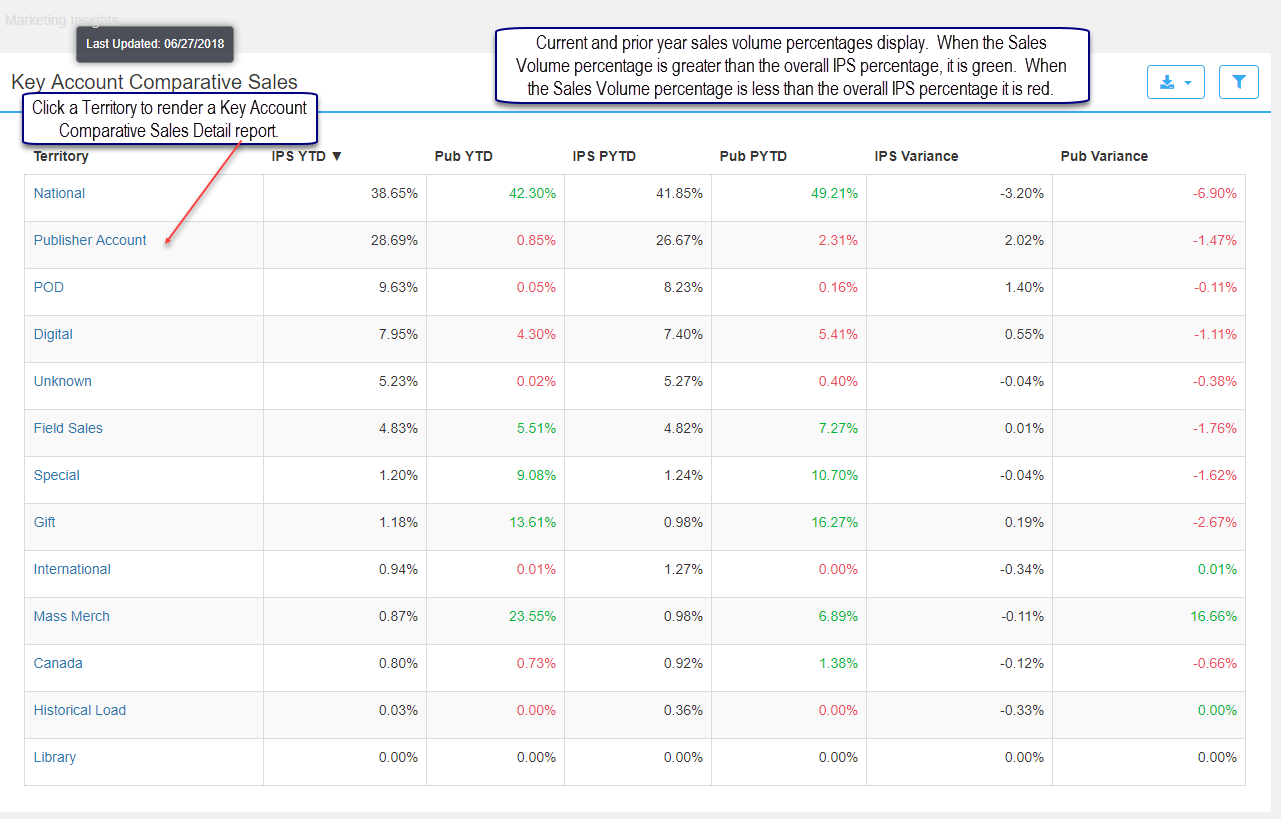Viewport: 1281px width, 819px height.
Task: Select the International IPS PYTD 1.27%
Action: 683,569
